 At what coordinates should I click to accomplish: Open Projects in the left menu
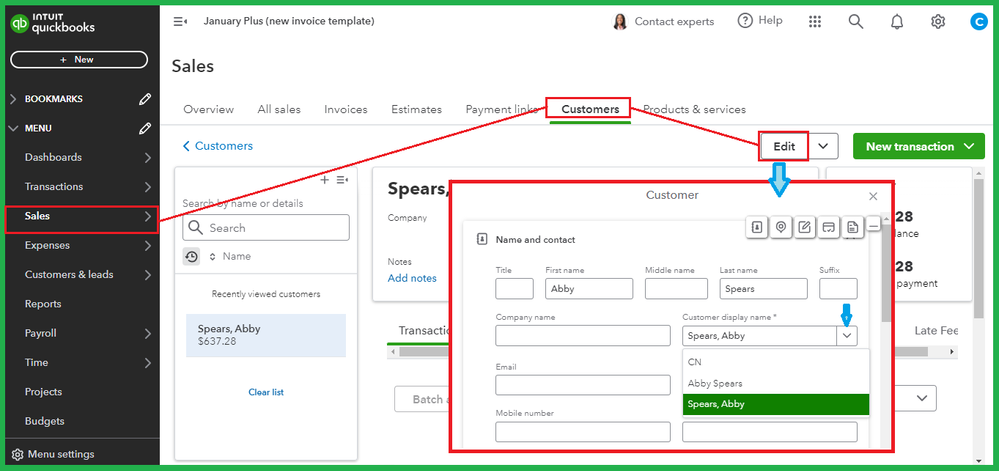tap(43, 392)
